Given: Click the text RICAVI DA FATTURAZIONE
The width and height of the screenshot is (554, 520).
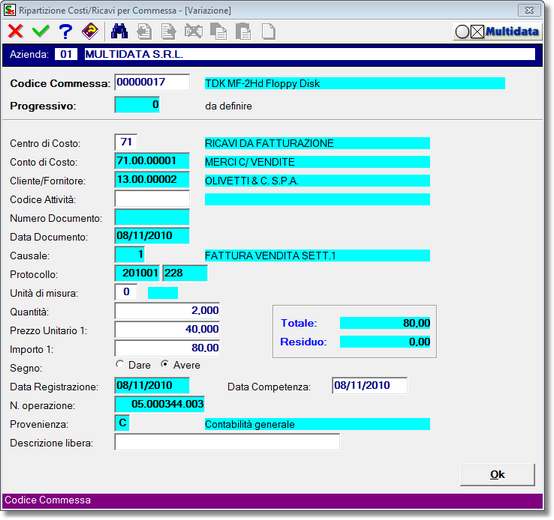Looking at the screenshot, I should (x=269, y=143).
